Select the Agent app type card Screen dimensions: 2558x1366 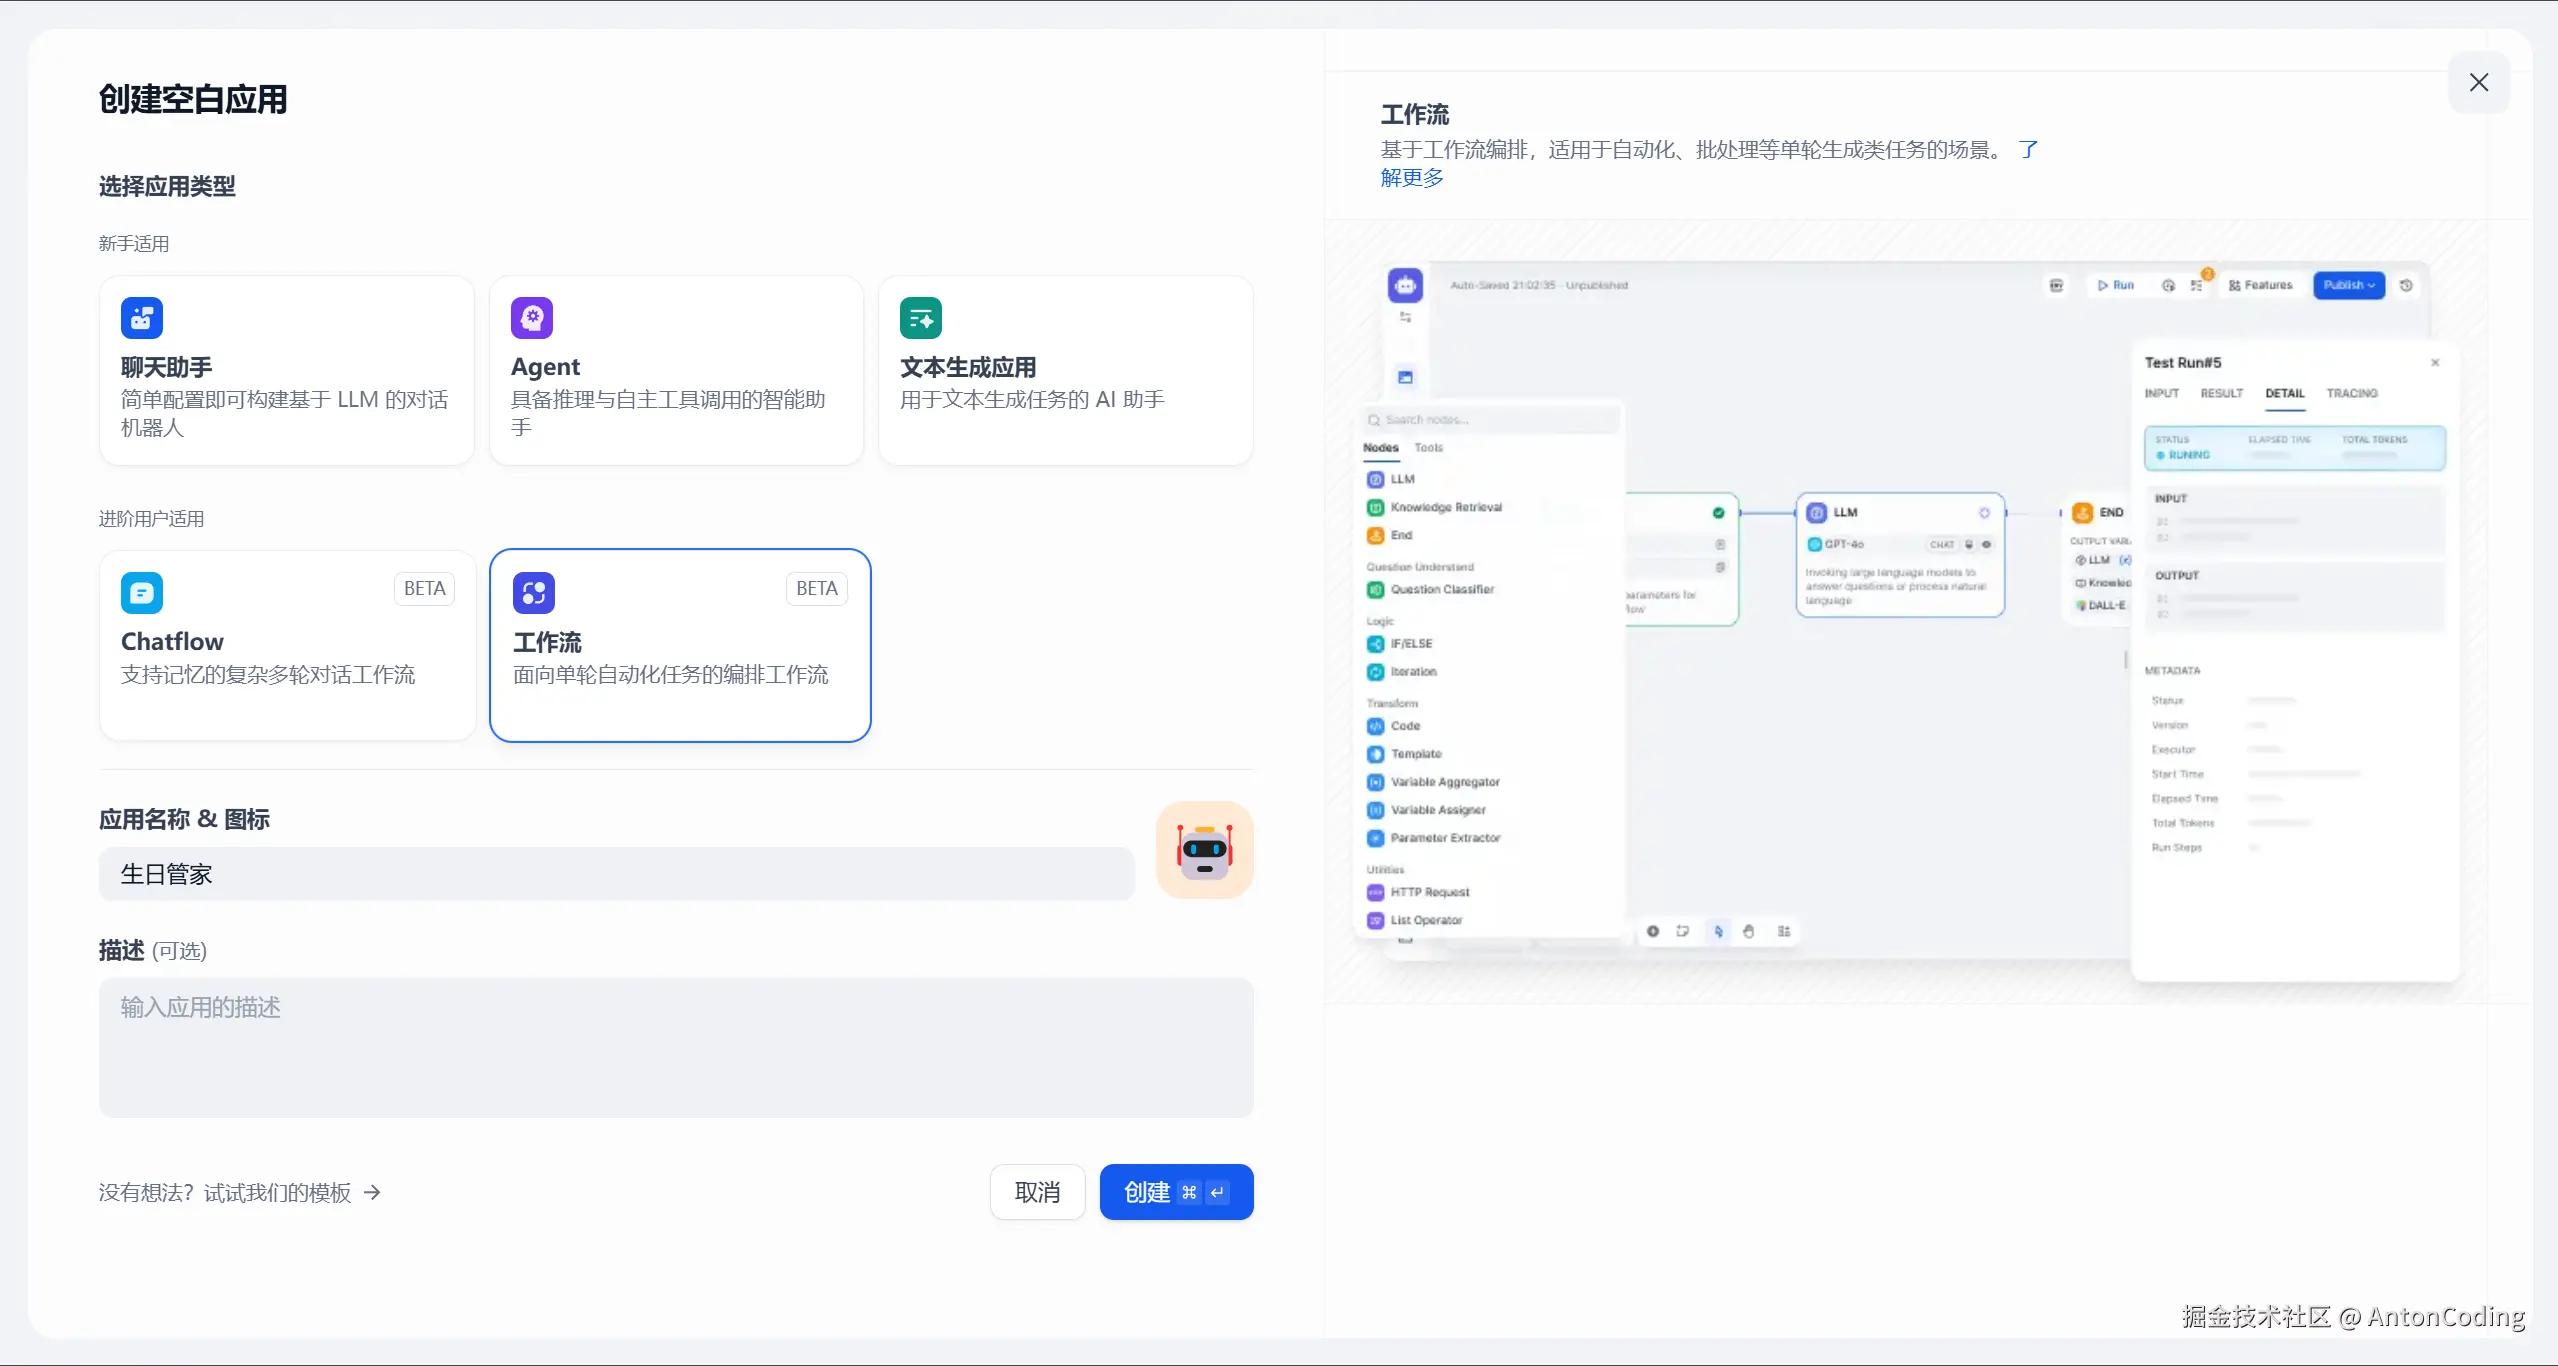676,371
